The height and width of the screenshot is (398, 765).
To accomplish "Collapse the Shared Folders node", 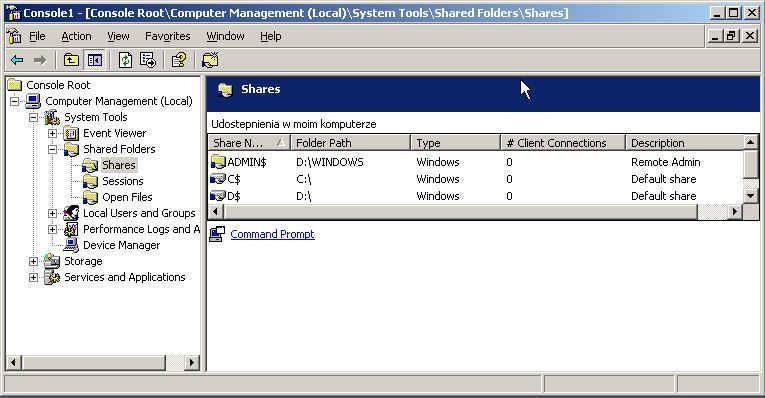I will [52, 150].
